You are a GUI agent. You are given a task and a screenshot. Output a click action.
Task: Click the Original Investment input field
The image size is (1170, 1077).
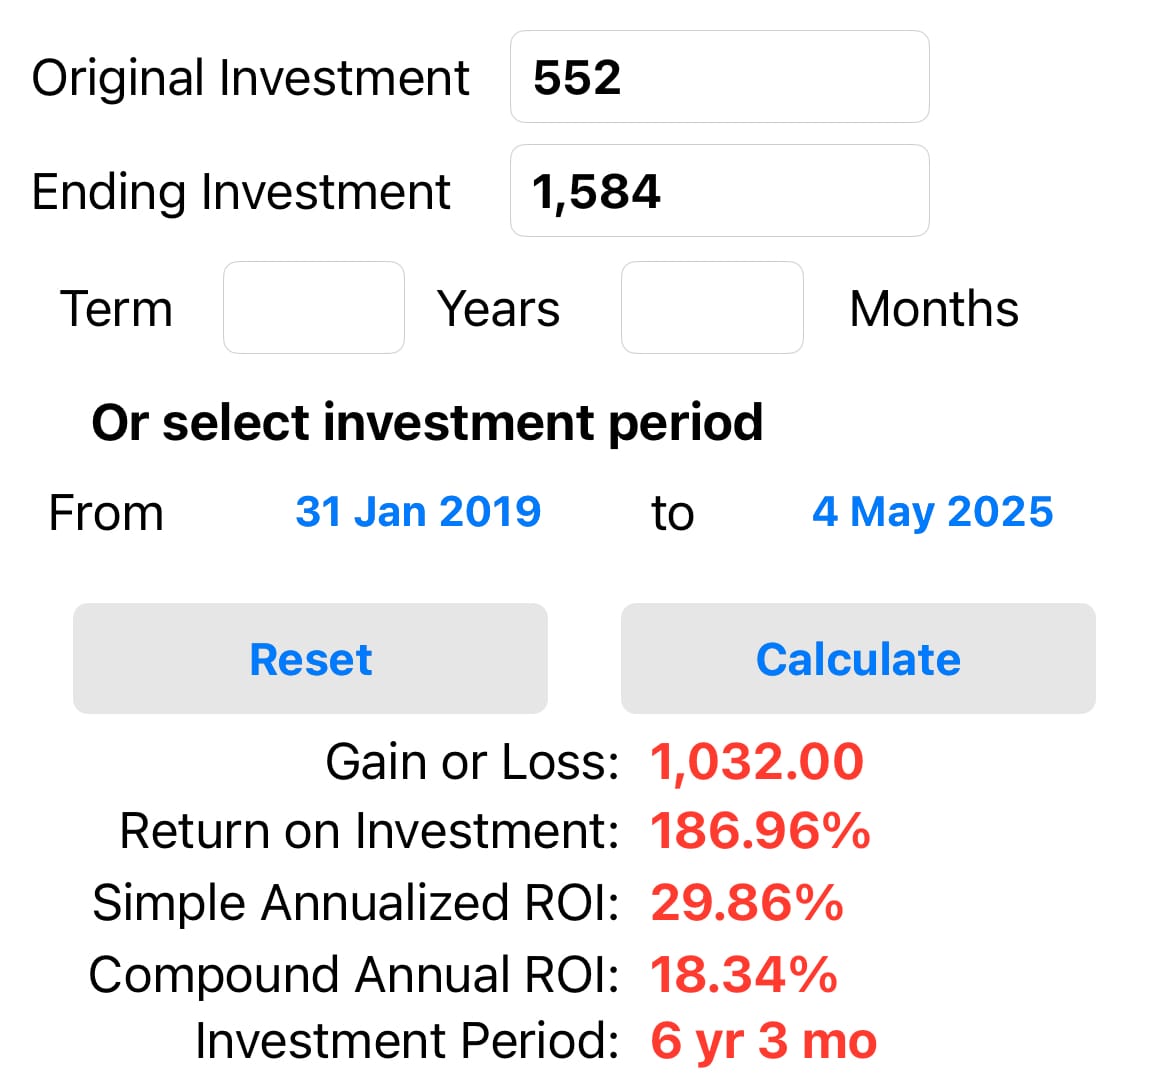pyautogui.click(x=719, y=77)
